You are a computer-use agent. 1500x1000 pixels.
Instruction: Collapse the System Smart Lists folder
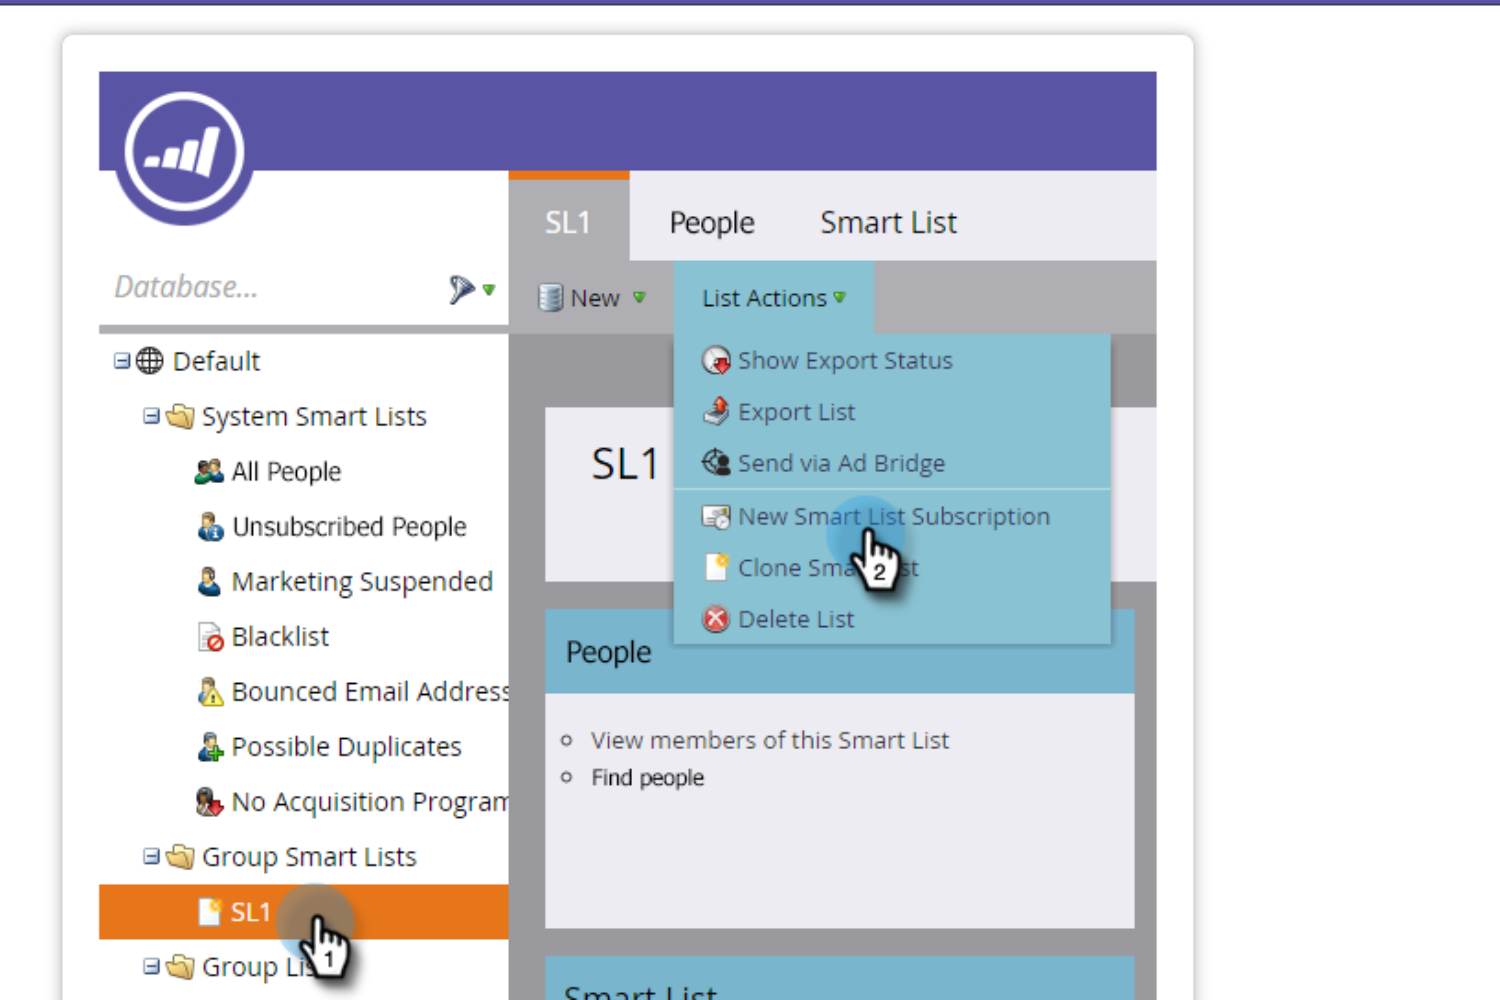151,416
